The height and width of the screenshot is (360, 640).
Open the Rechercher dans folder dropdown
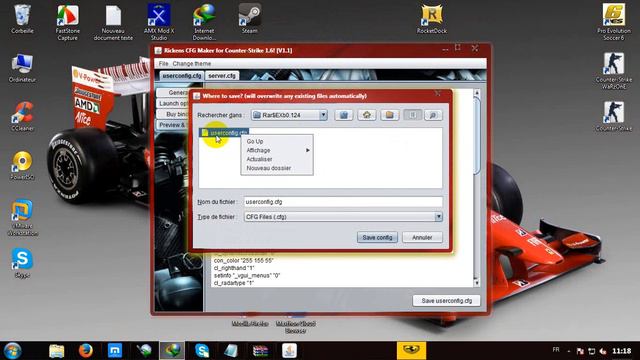[323, 115]
